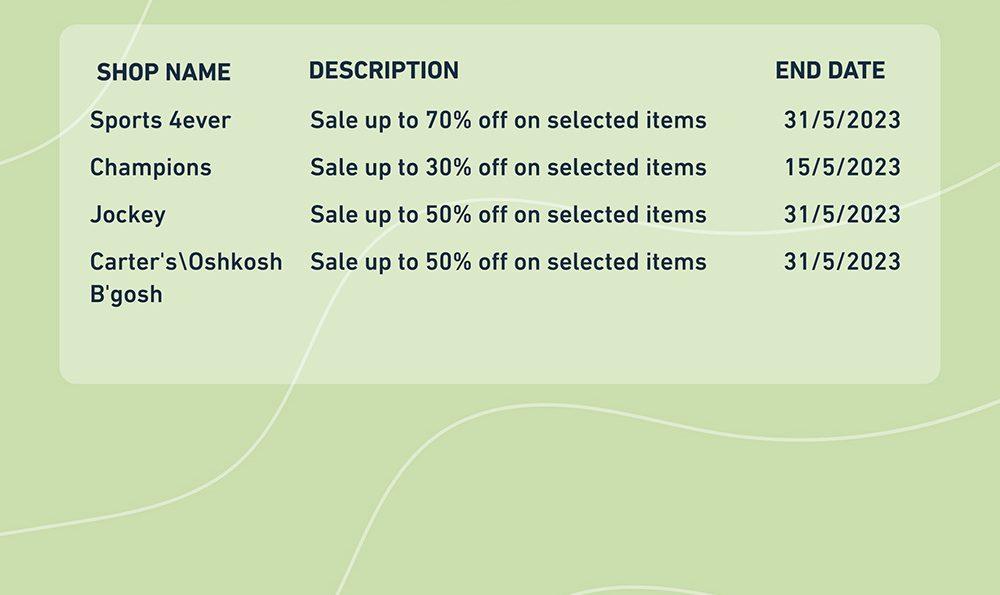Screen dimensions: 1000x595
Task: Click Sports 4ever end date 31/5/2023
Action: [842, 120]
